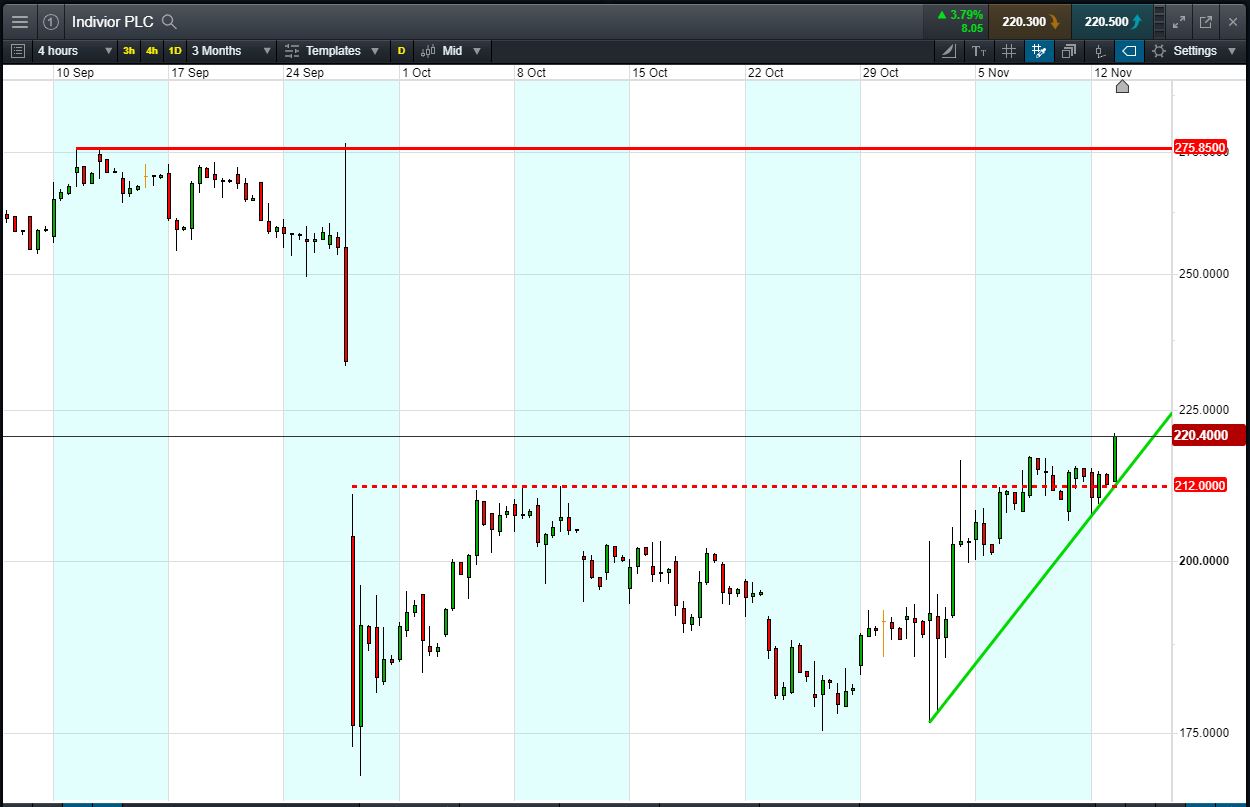Click the 175.0000 price axis label
This screenshot has width=1250, height=807.
click(x=1202, y=732)
